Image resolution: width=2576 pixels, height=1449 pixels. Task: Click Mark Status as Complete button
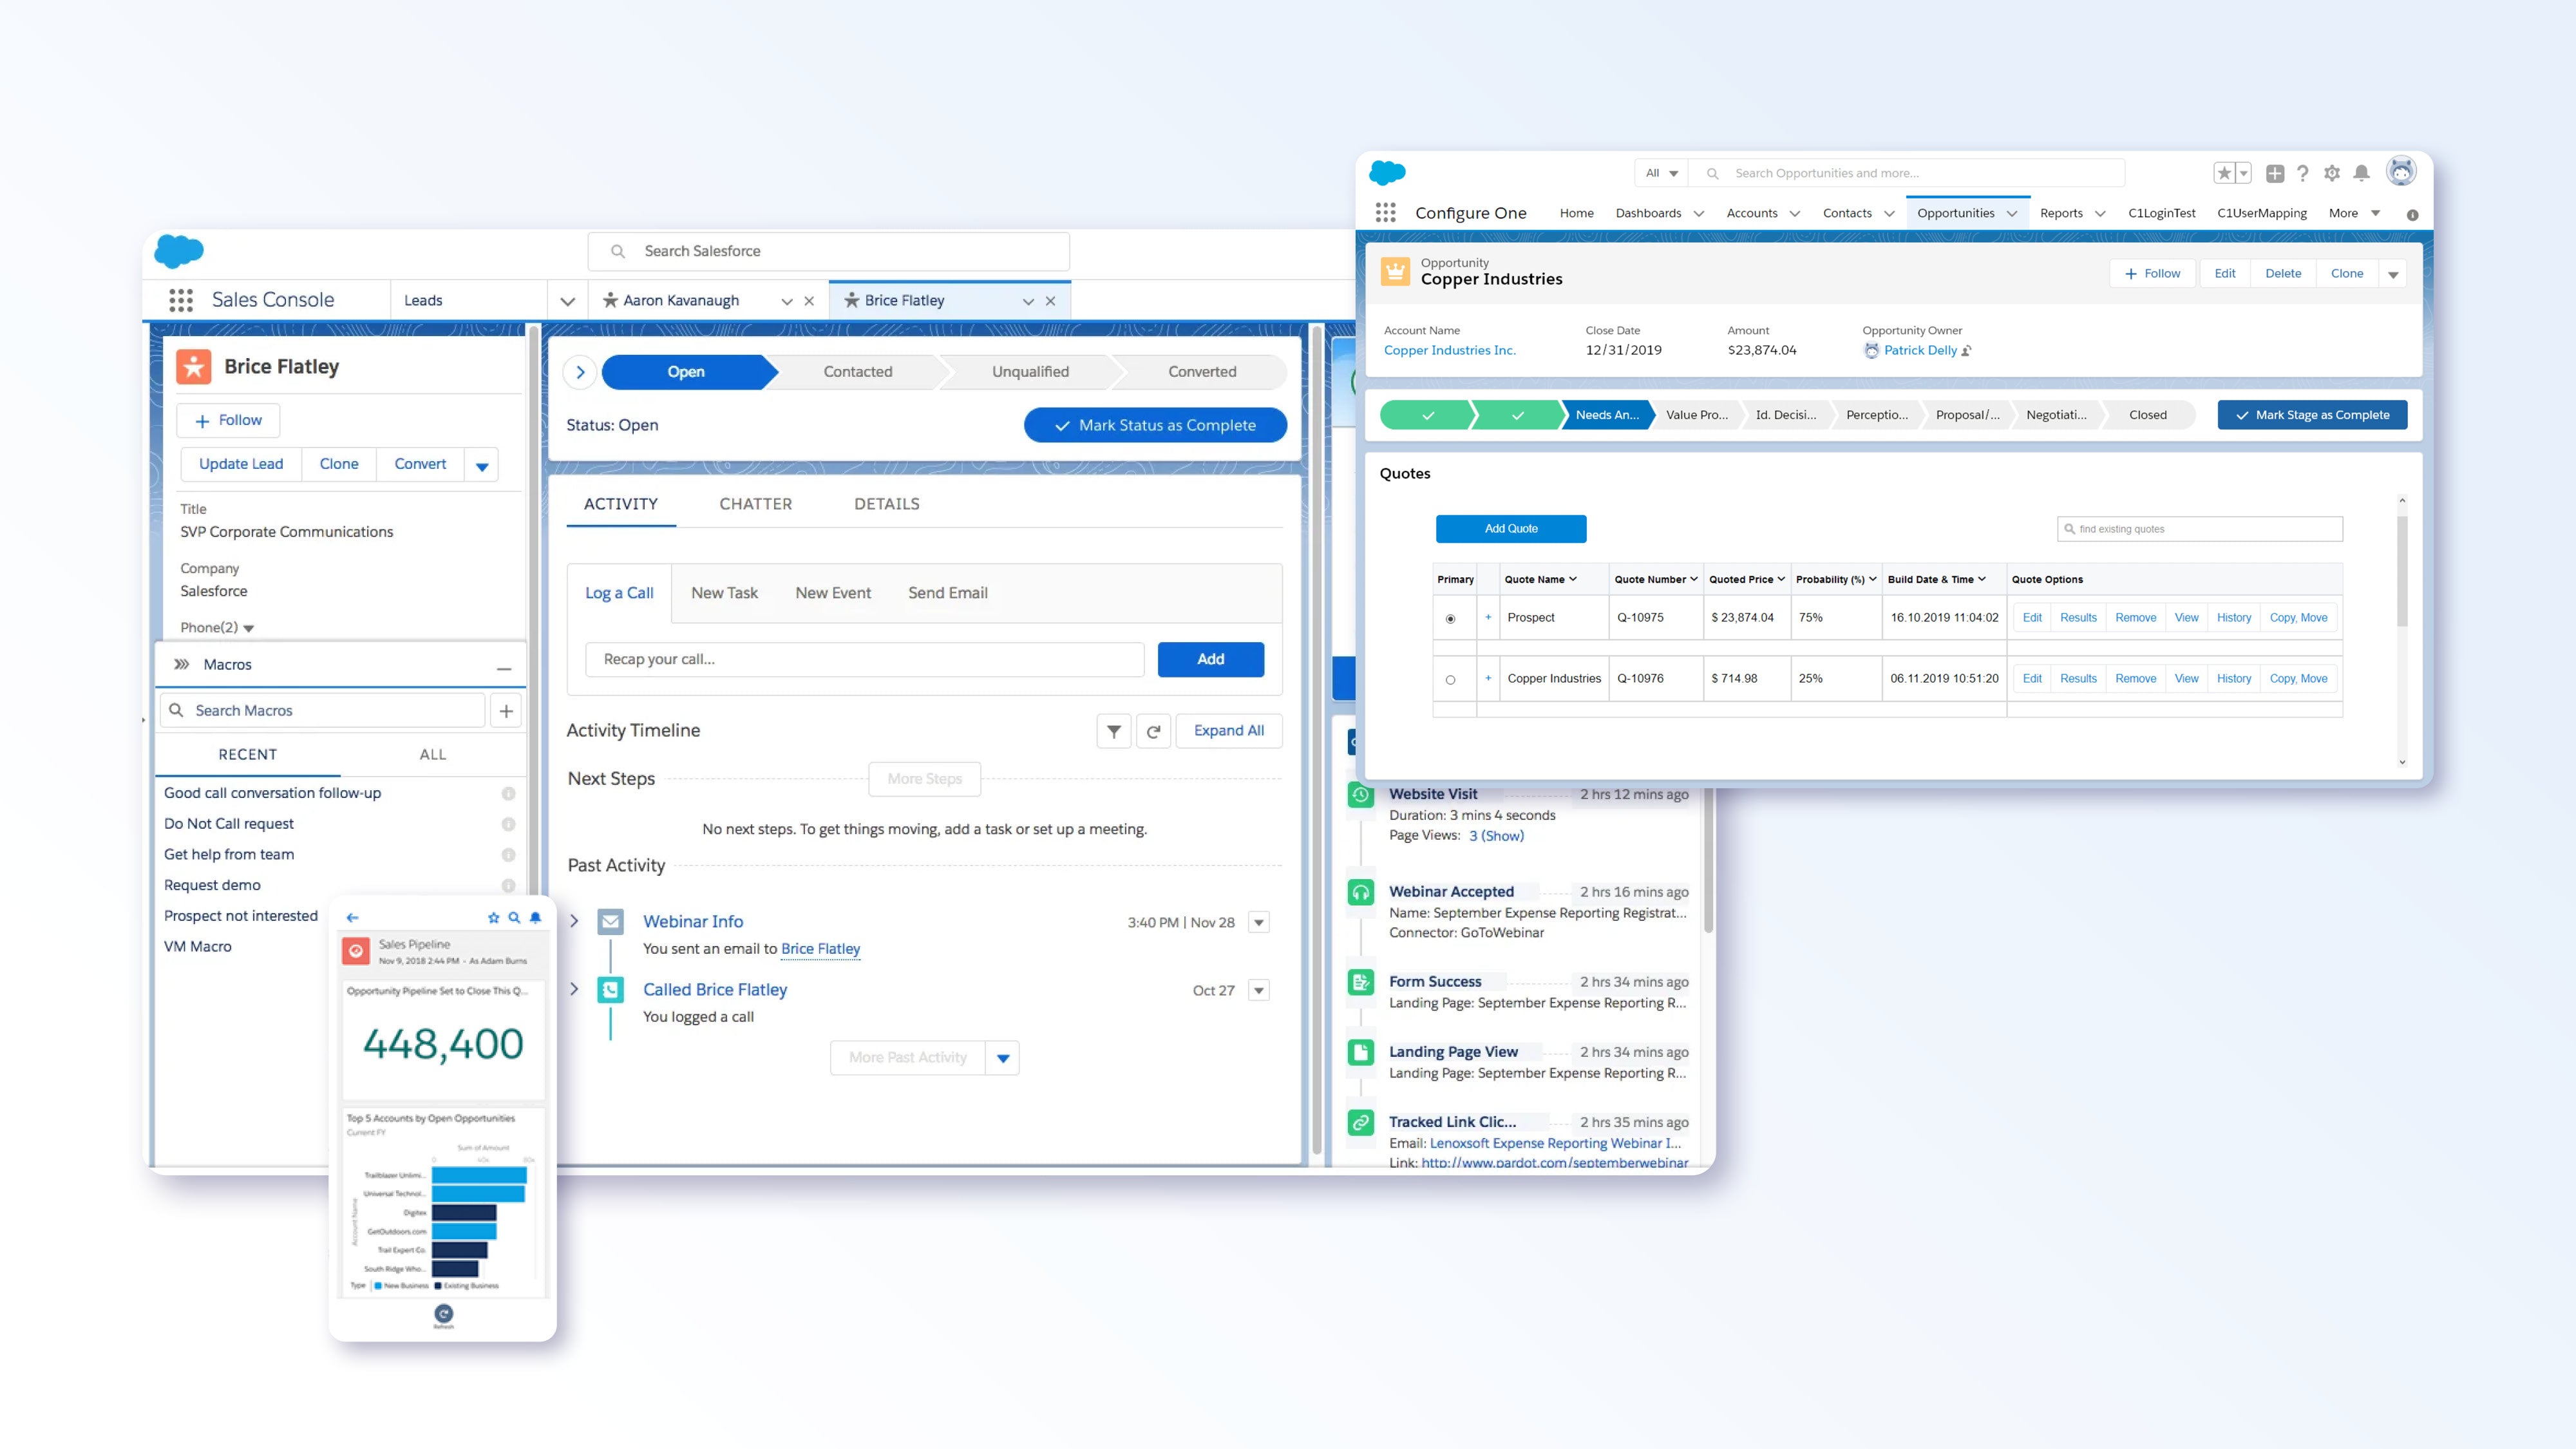point(1155,425)
